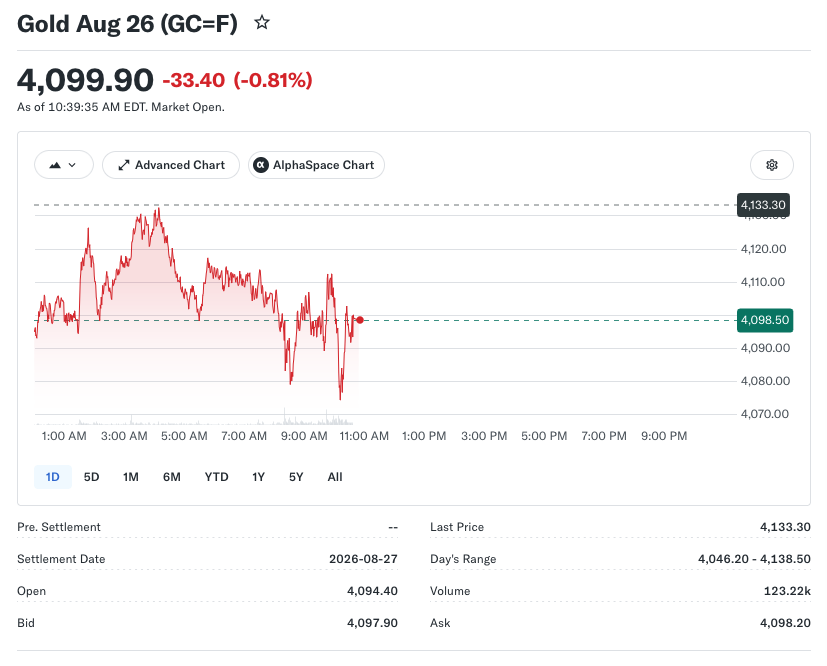Click the Open value 4,094.40
Screen dimensions: 827x666
pyautogui.click(x=372, y=591)
